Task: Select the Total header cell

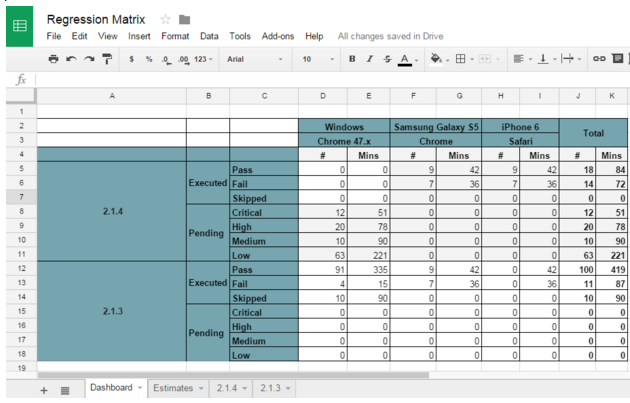Action: (593, 133)
